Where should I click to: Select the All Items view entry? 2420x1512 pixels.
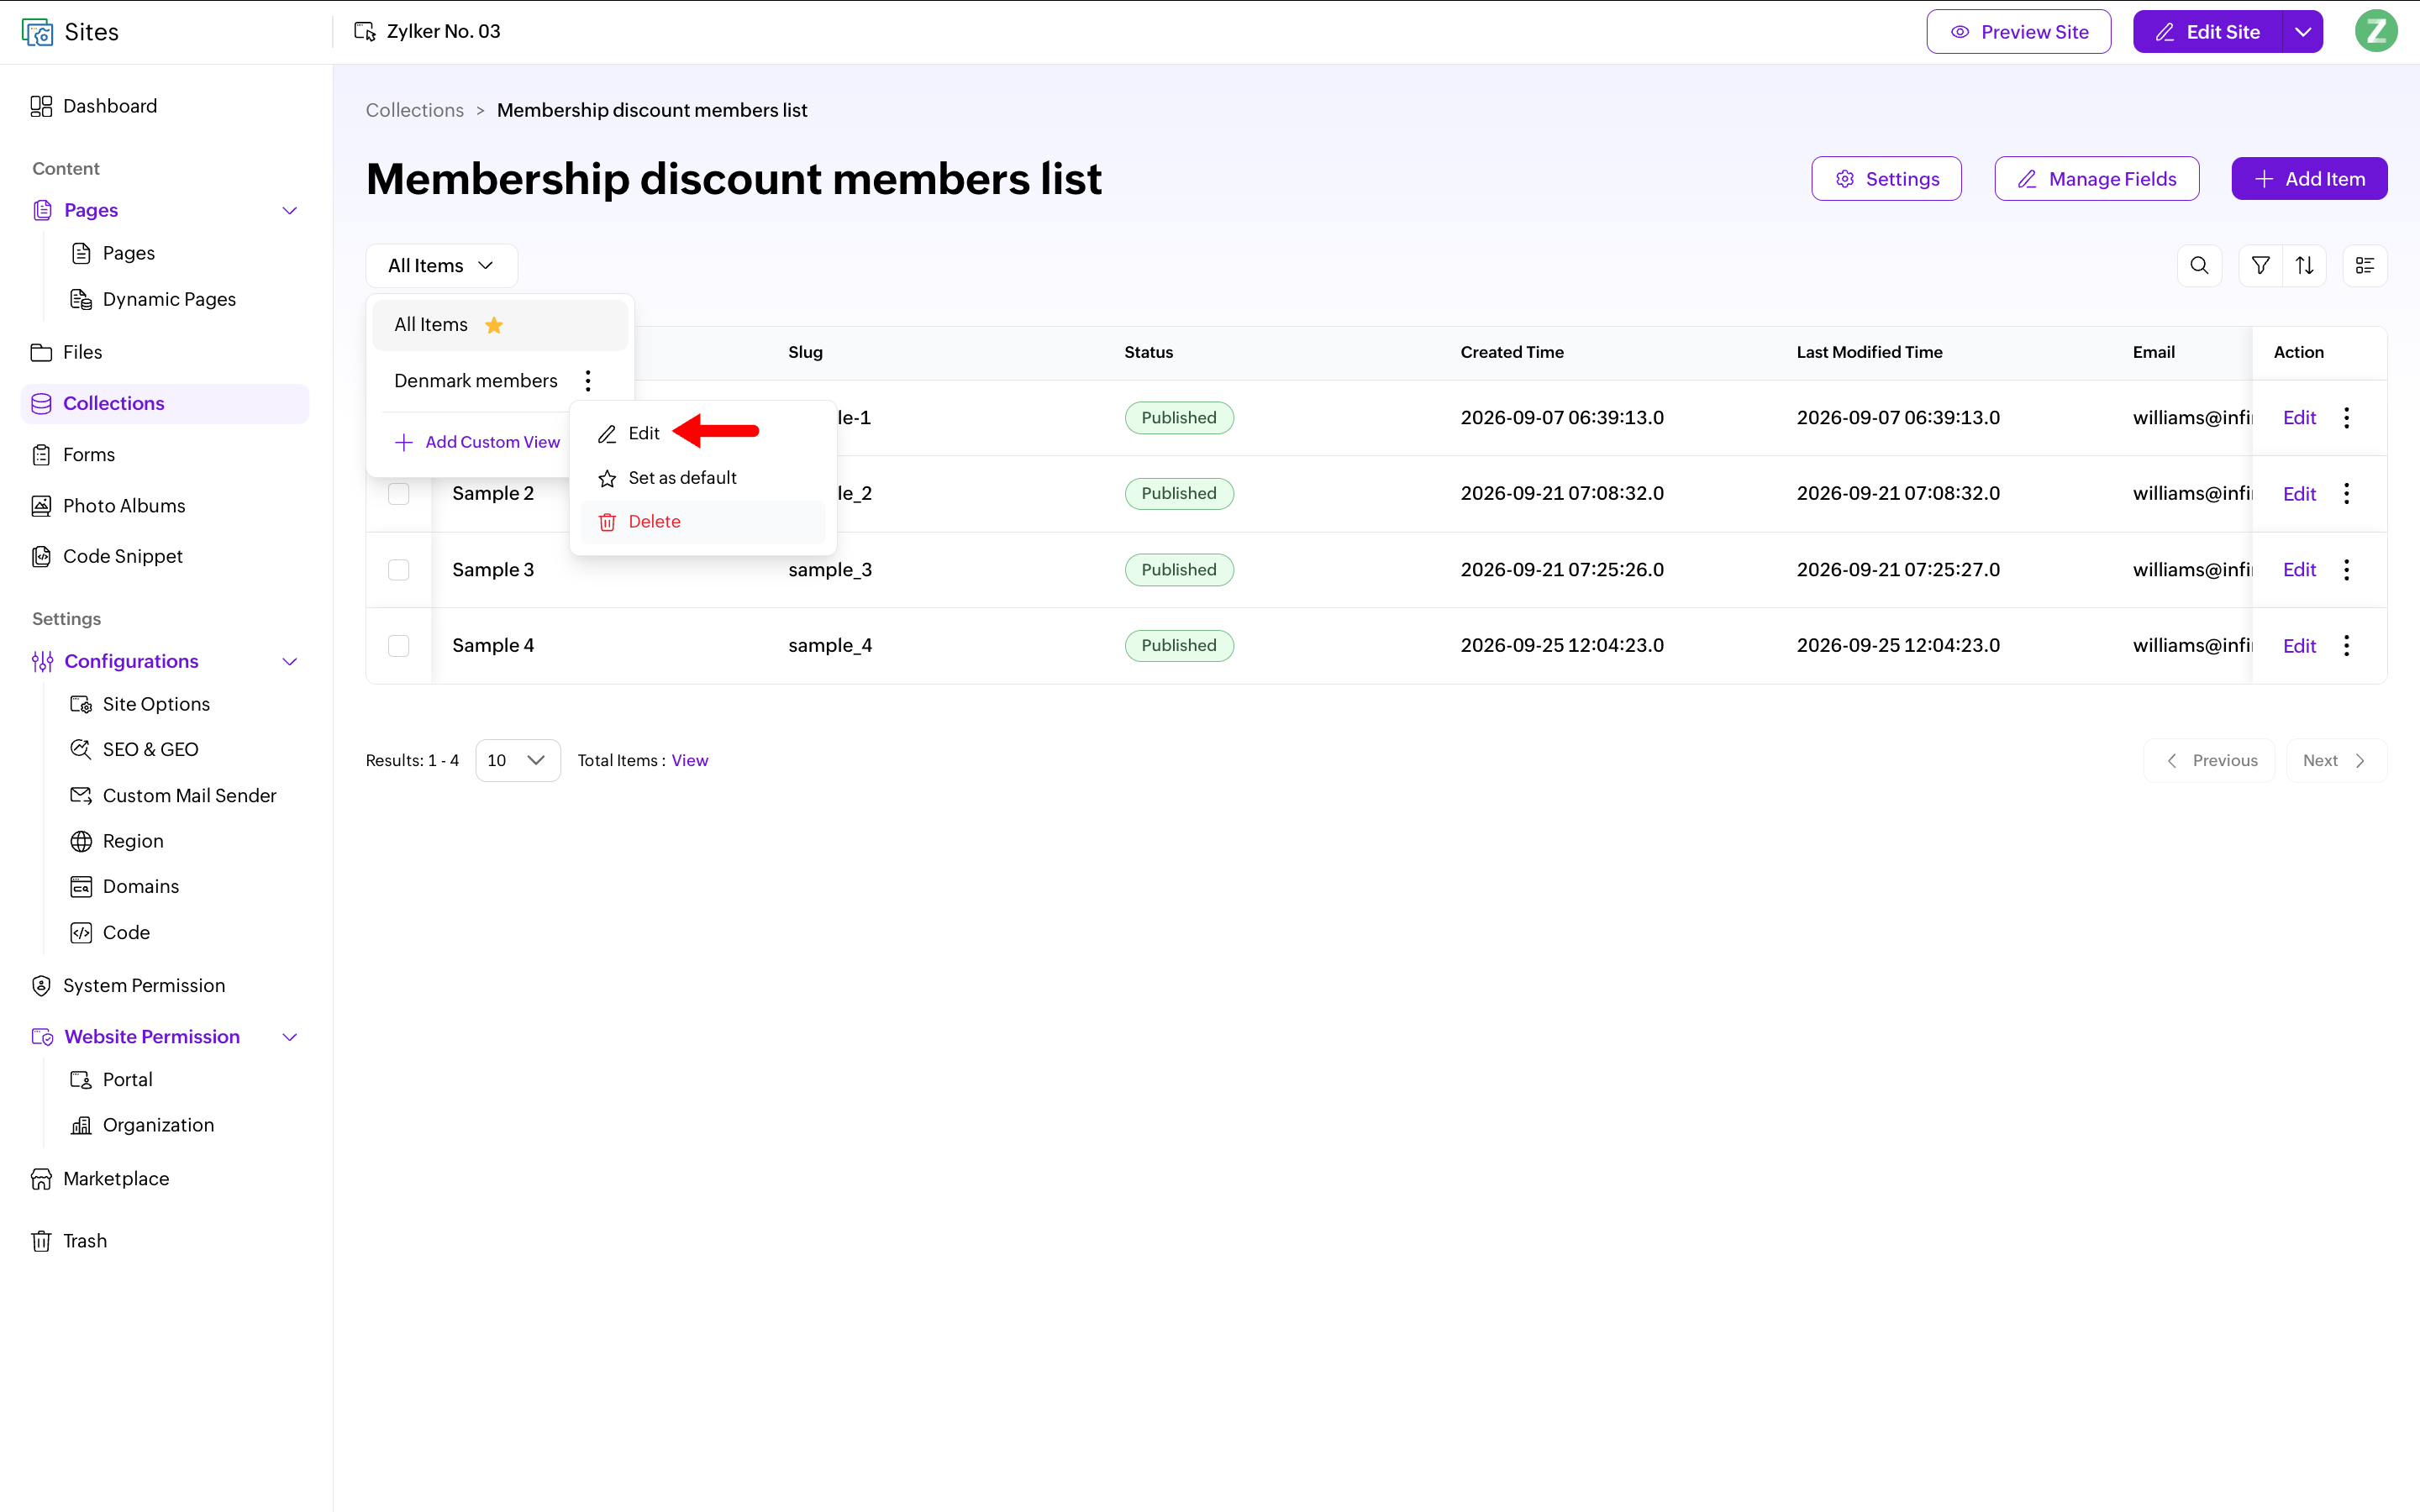pyautogui.click(x=500, y=325)
